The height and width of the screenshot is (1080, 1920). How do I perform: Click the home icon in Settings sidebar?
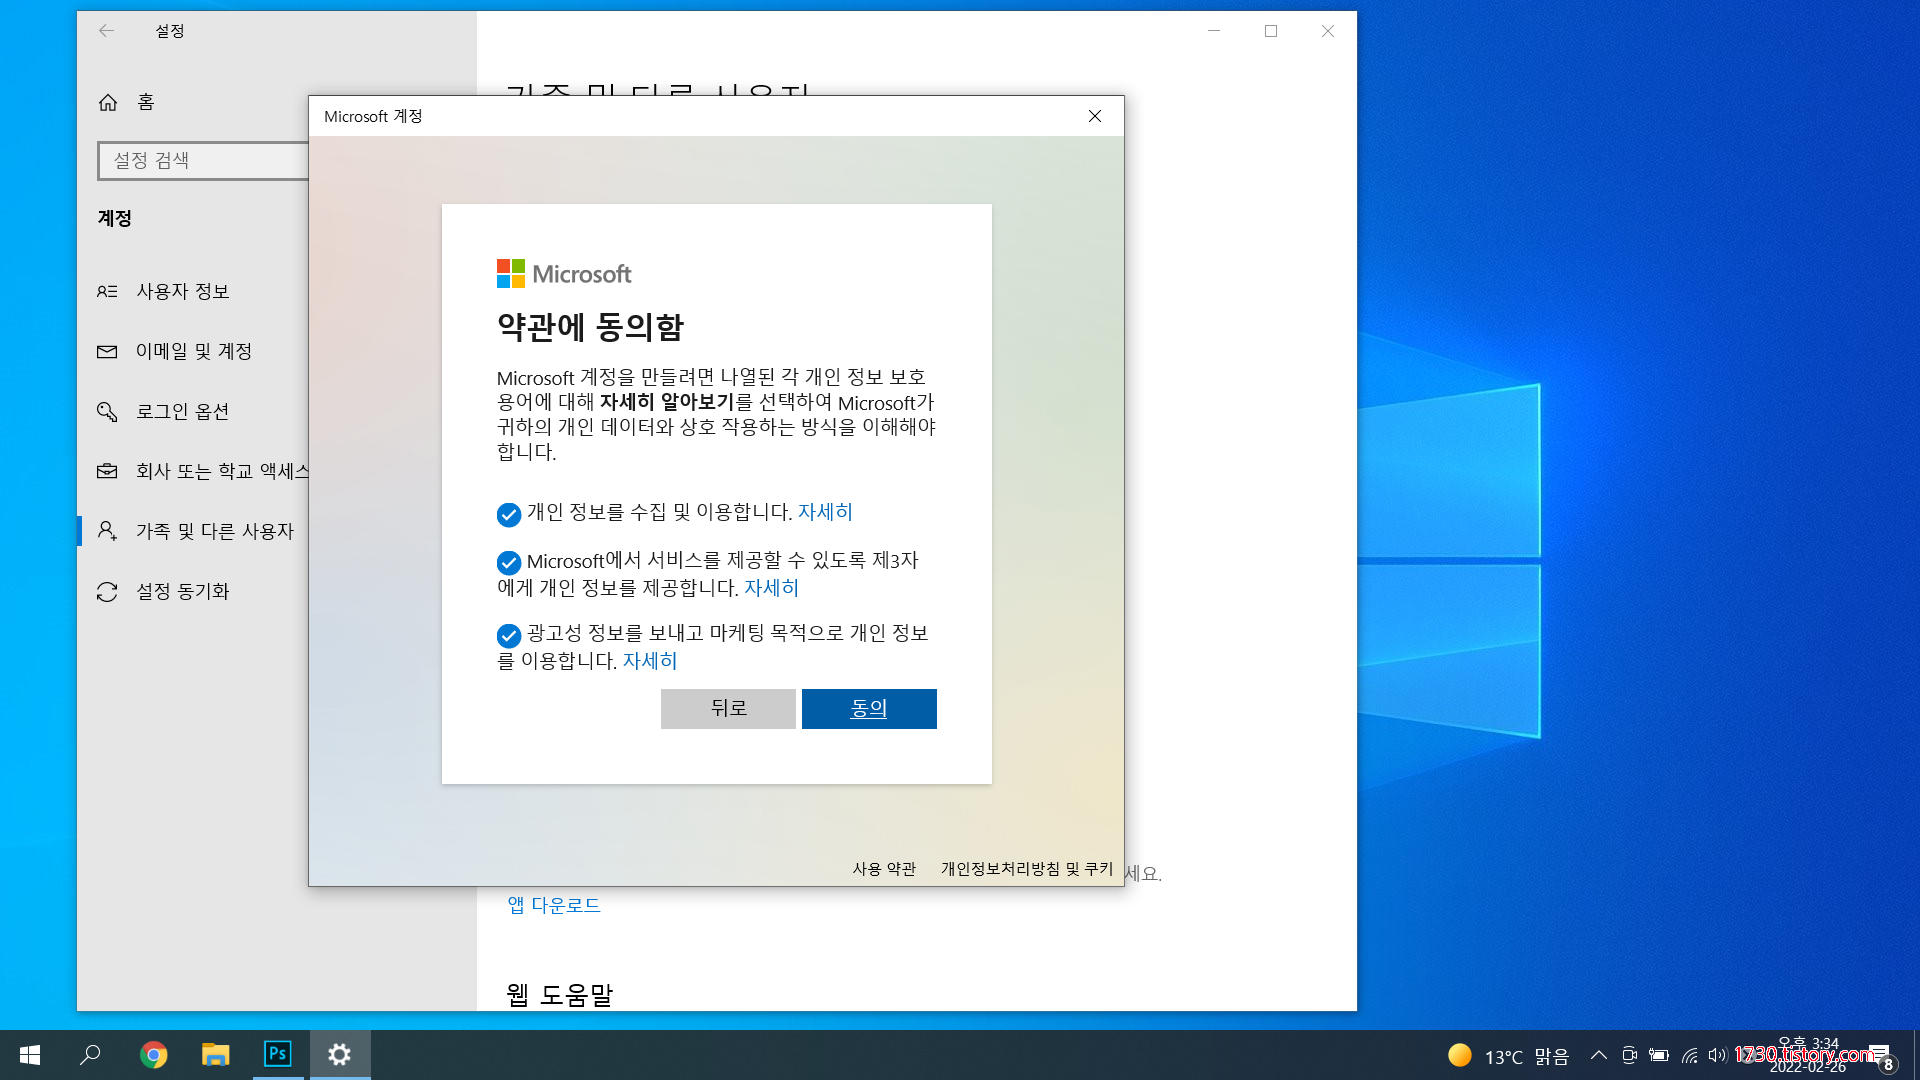(x=108, y=102)
